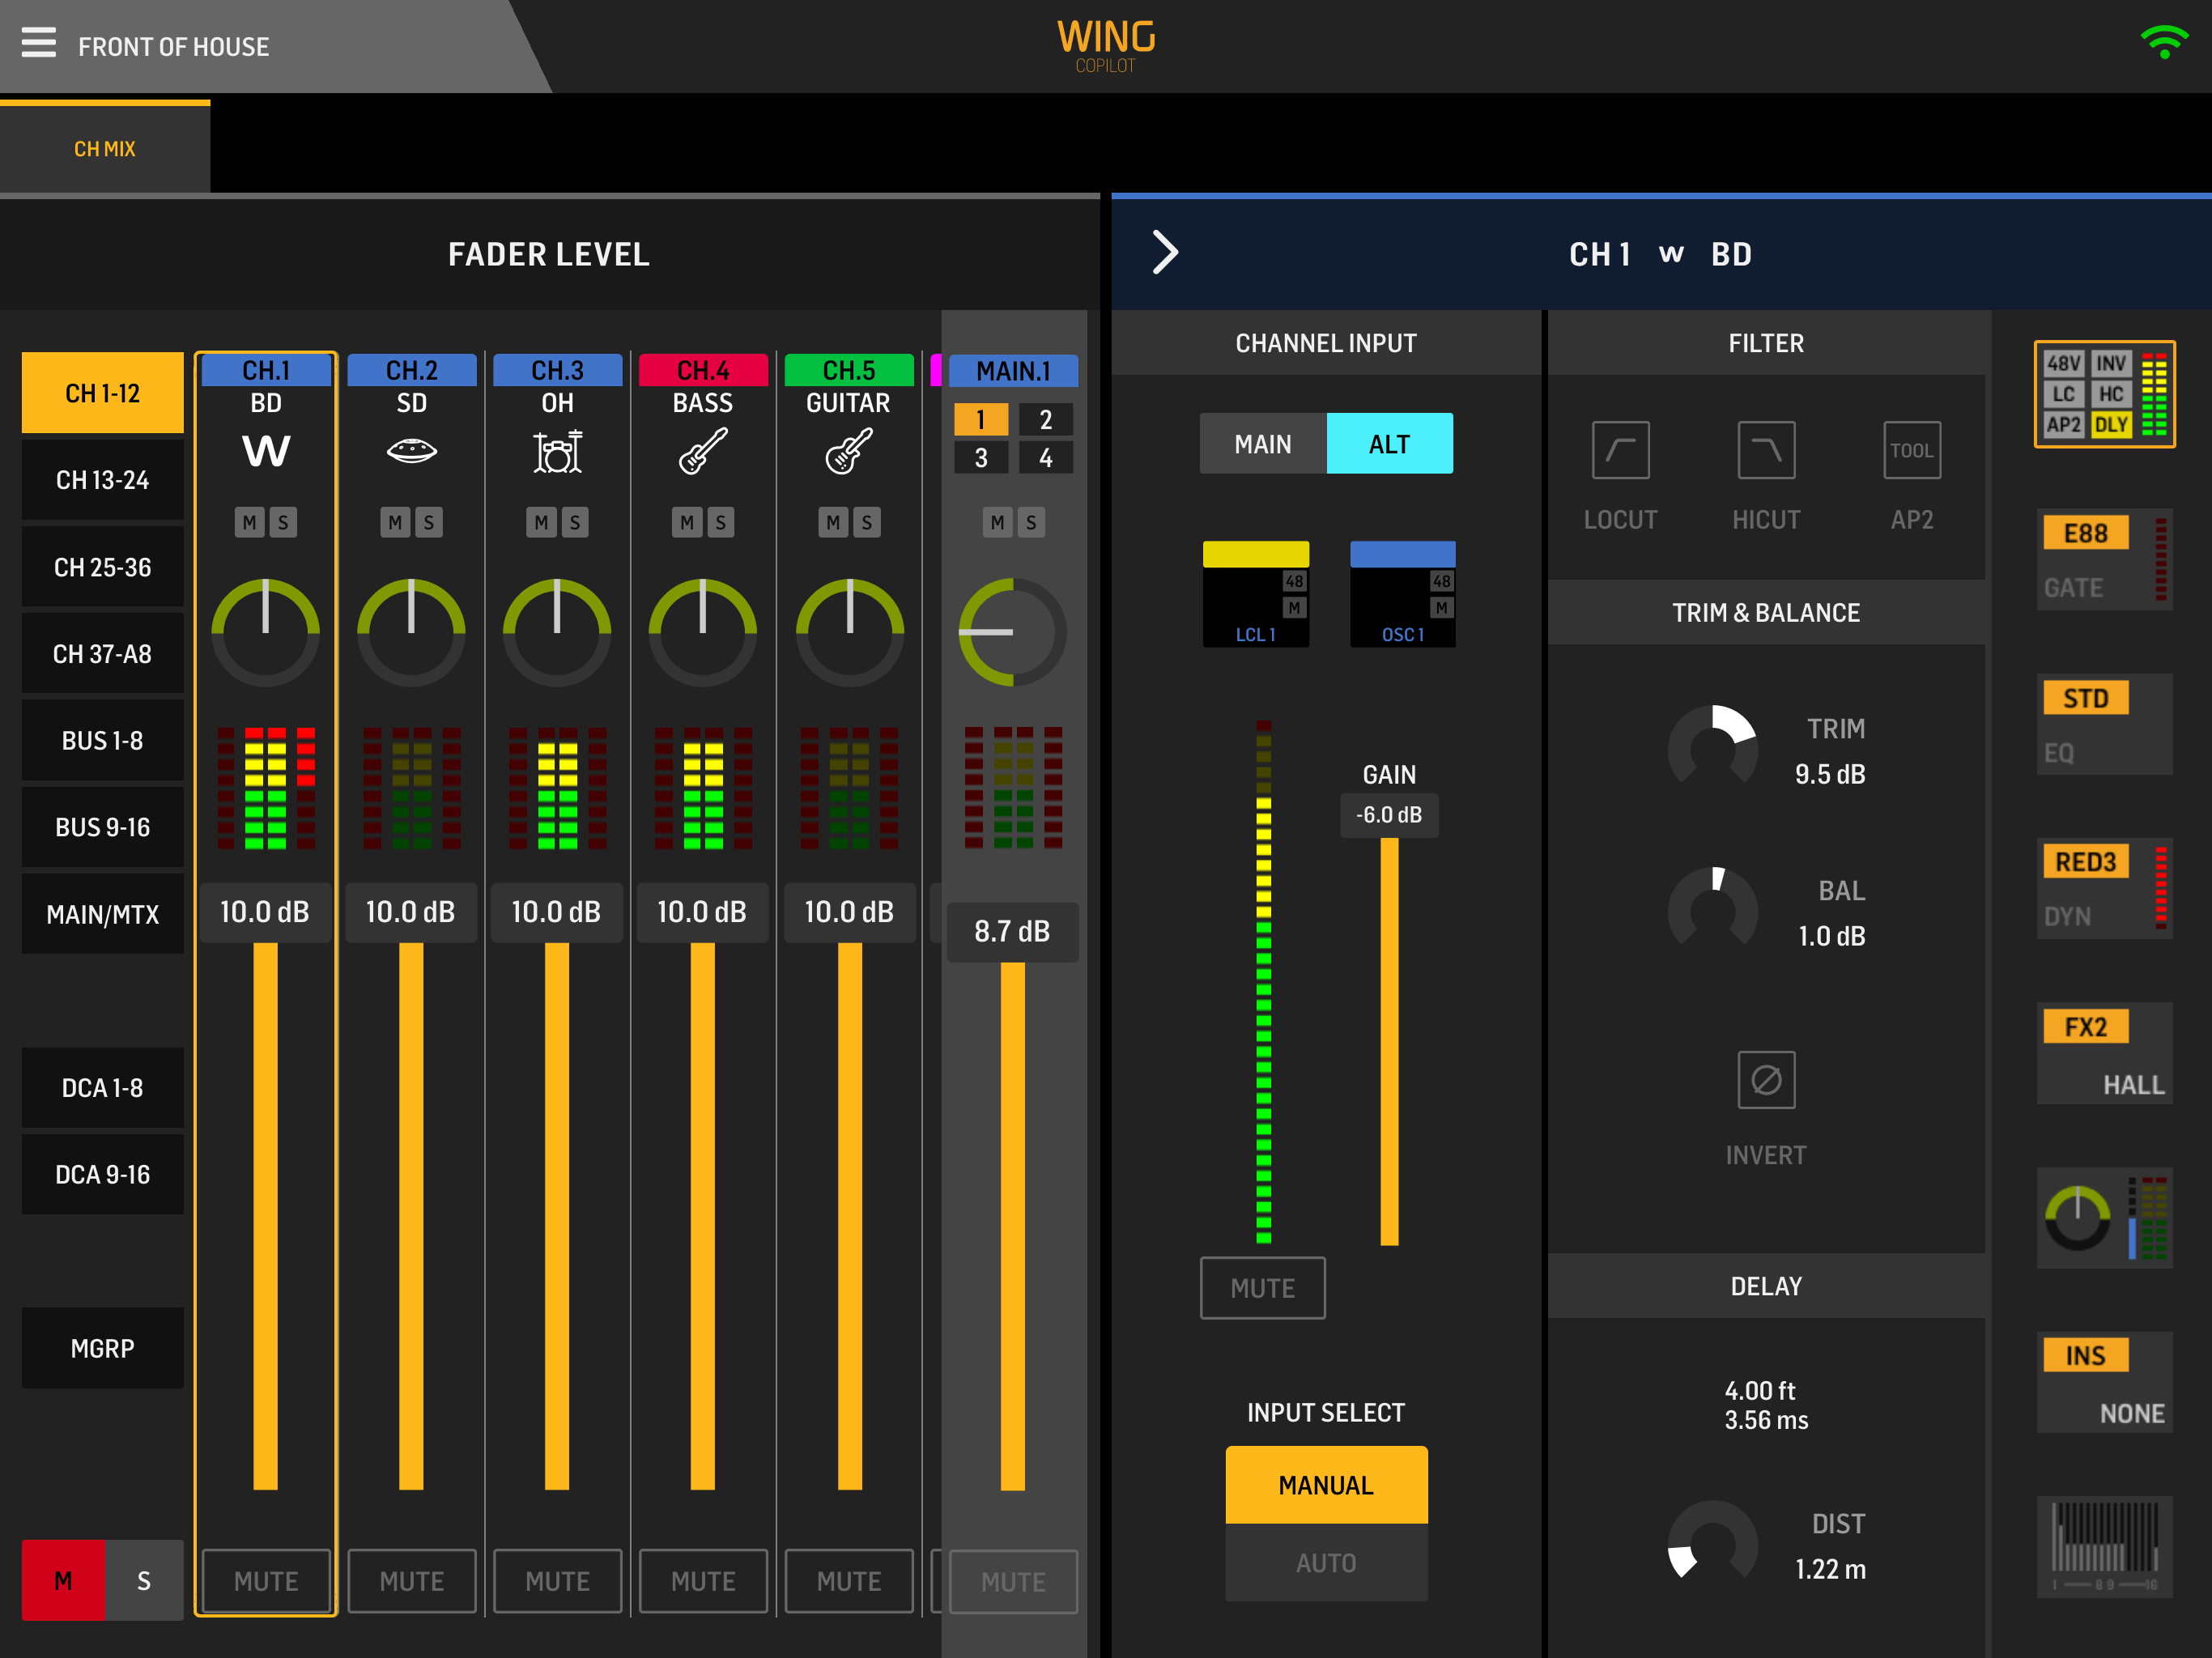Collapse the CH 1 detail panel chevron
The height and width of the screenshot is (1658, 2212).
pos(1164,252)
